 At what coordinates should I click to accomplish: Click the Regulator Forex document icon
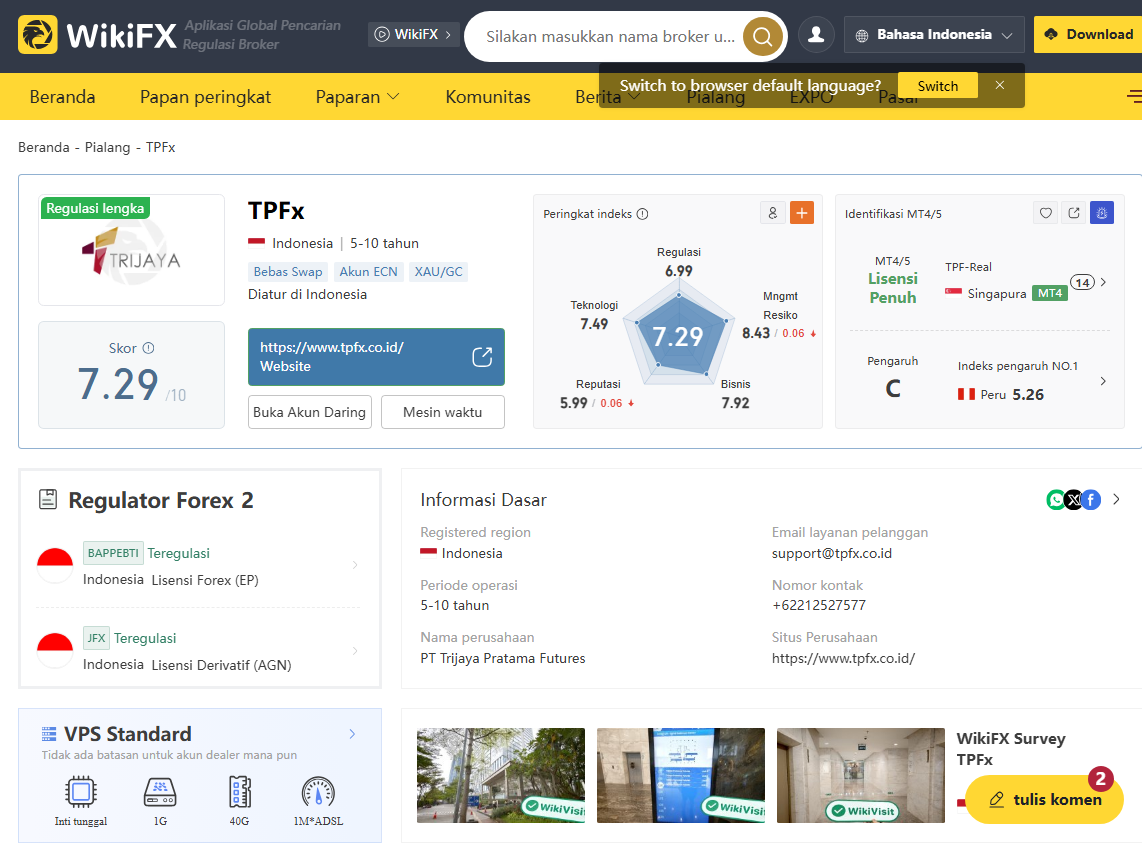48,500
